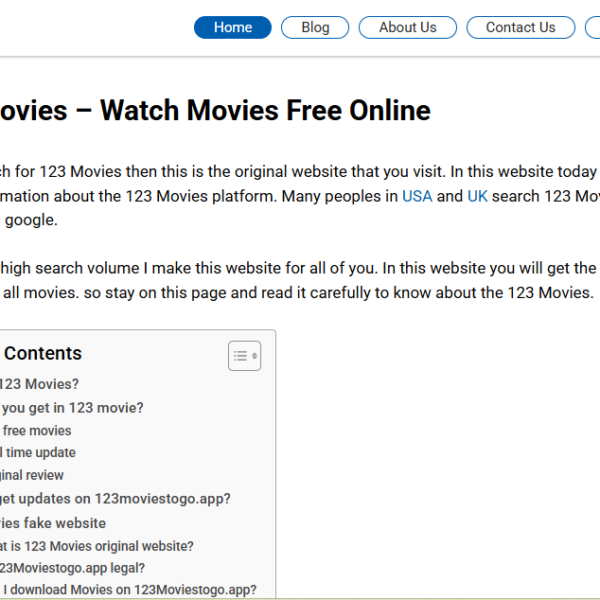Screen dimensions: 600x600
Task: Open the About Us page
Action: 408,28
